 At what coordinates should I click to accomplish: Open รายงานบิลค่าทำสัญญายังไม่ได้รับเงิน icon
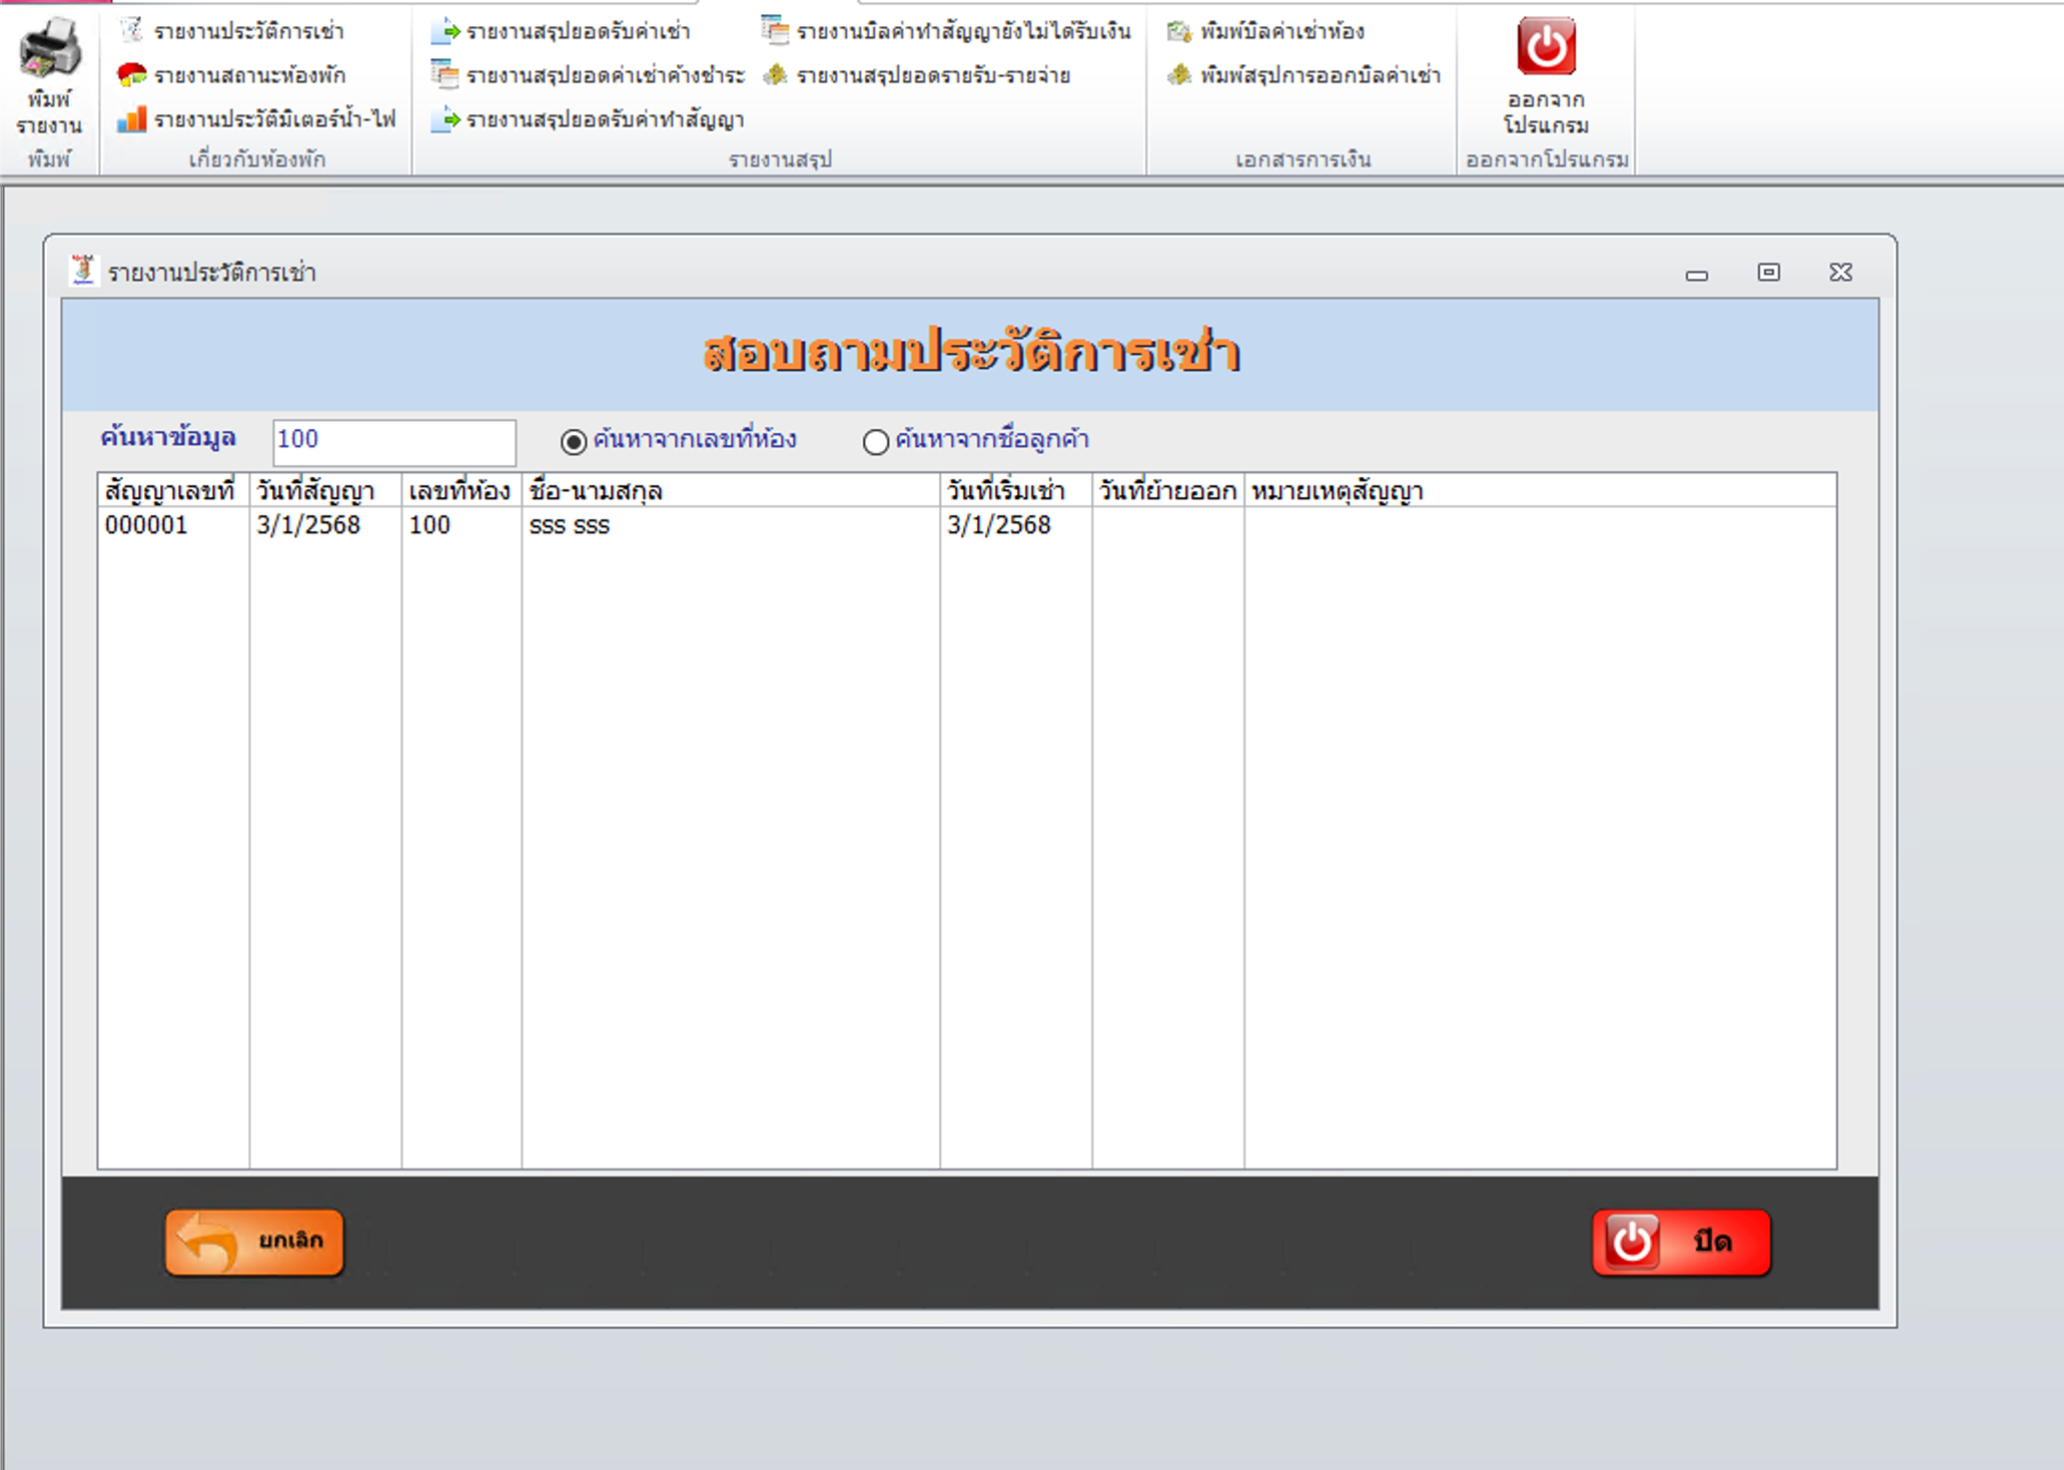click(x=775, y=31)
